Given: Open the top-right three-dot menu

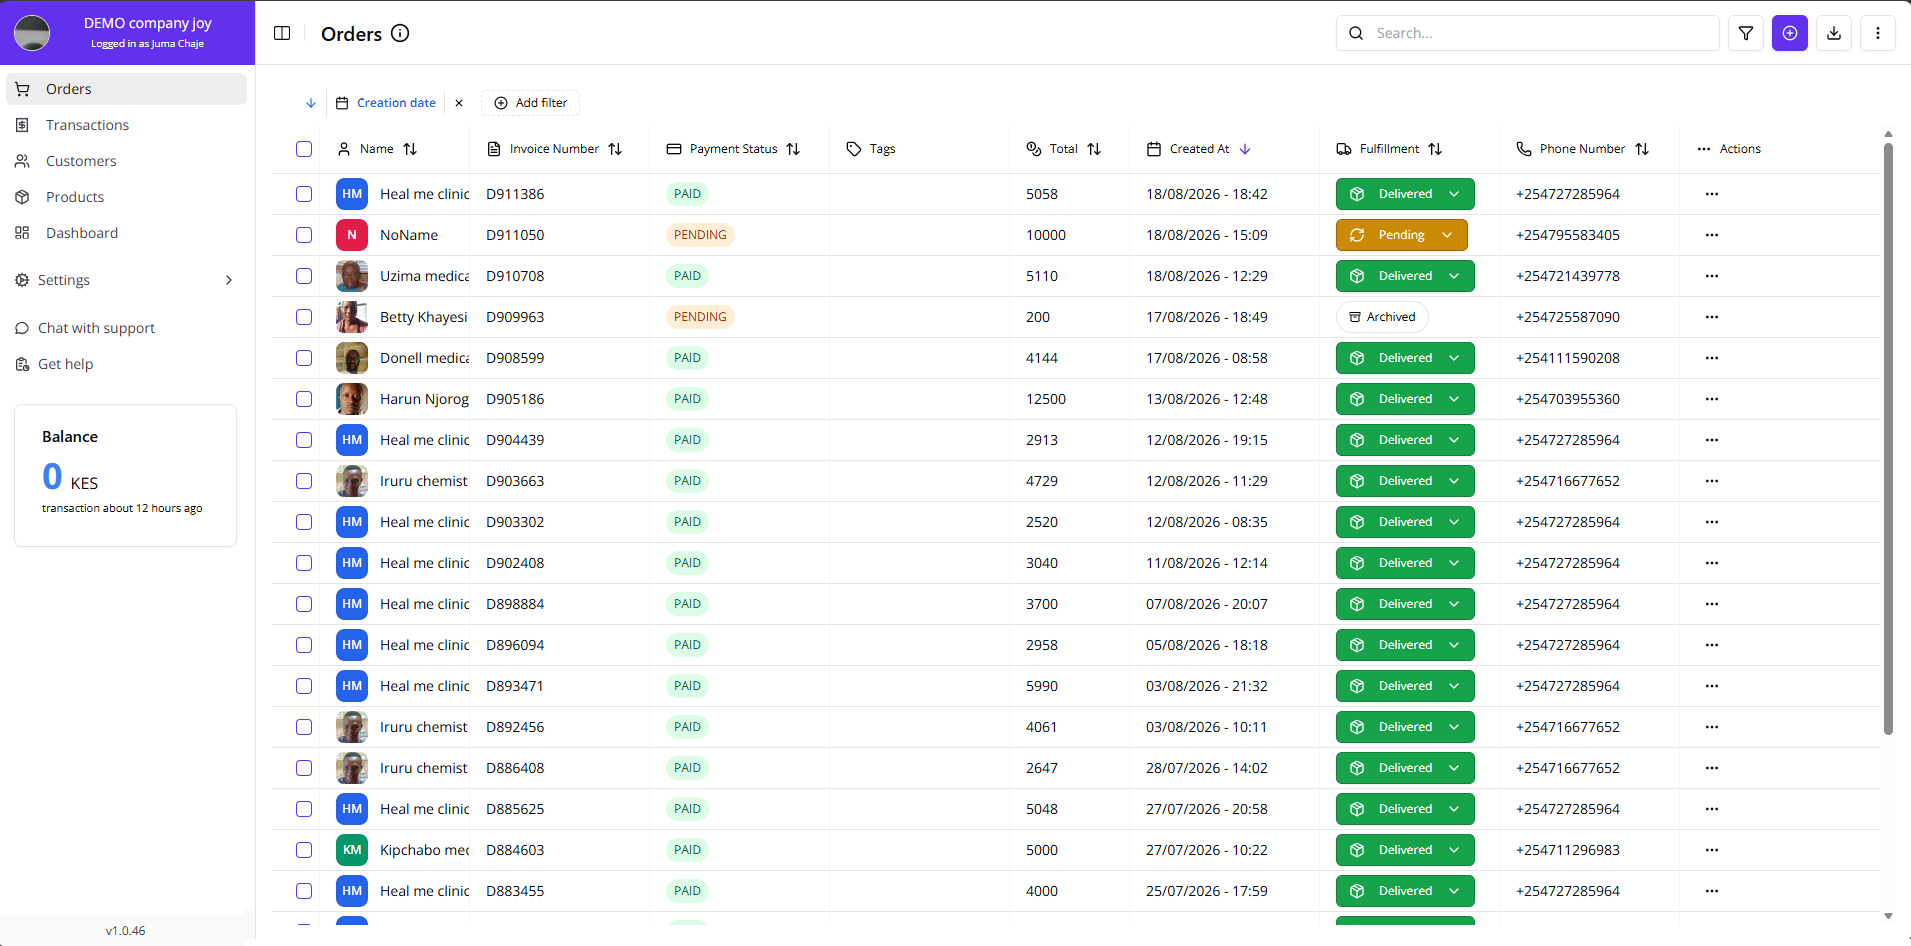Looking at the screenshot, I should tap(1878, 33).
